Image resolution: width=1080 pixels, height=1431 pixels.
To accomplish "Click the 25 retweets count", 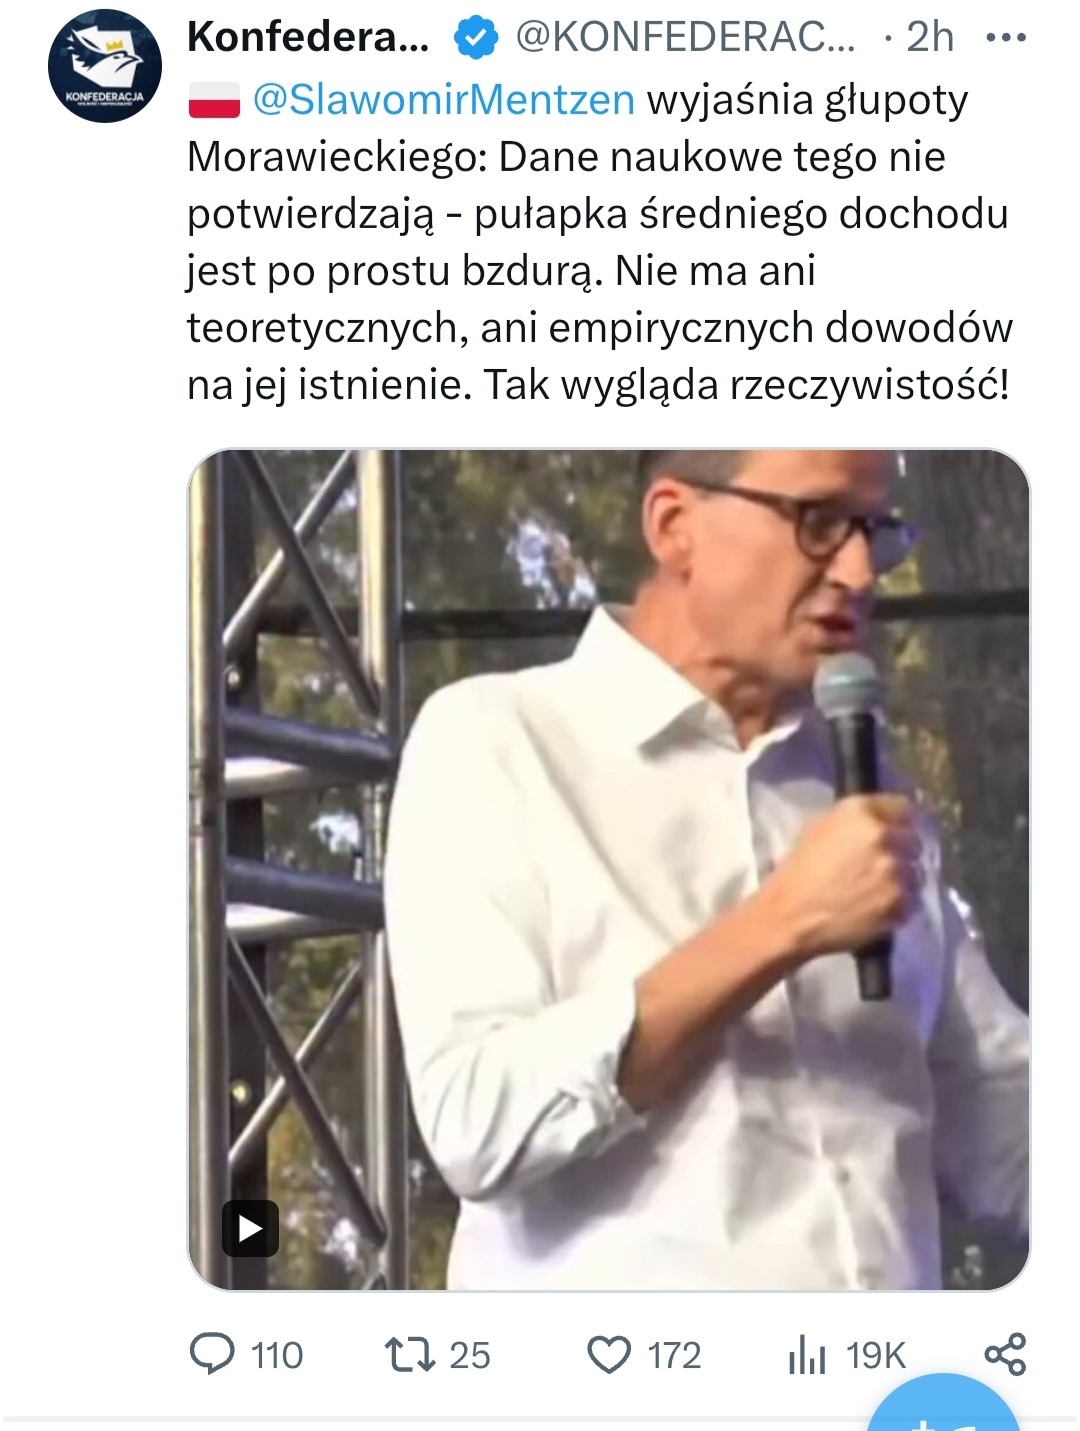I will coord(470,1356).
